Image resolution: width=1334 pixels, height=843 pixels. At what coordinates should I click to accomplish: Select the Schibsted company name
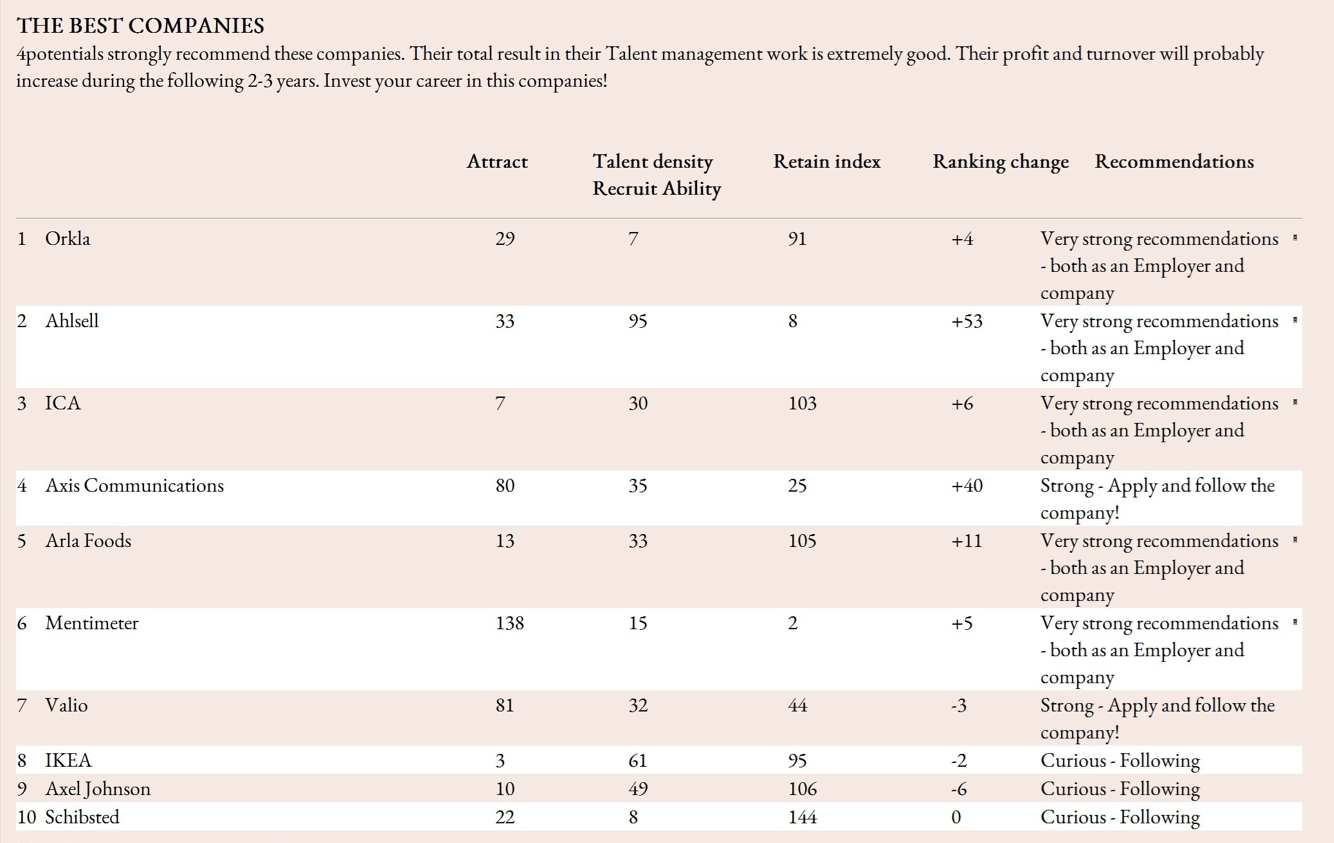[x=82, y=817]
